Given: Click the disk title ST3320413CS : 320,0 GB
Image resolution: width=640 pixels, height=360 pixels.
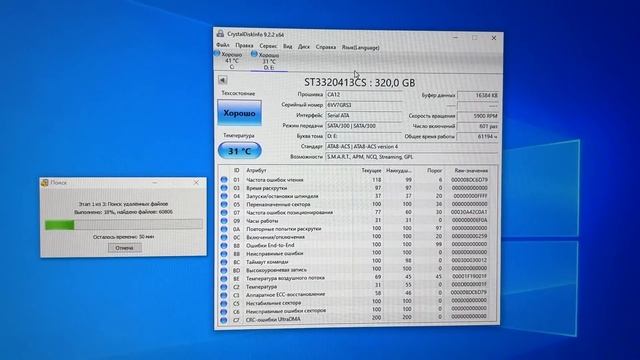Looking at the screenshot, I should point(360,82).
